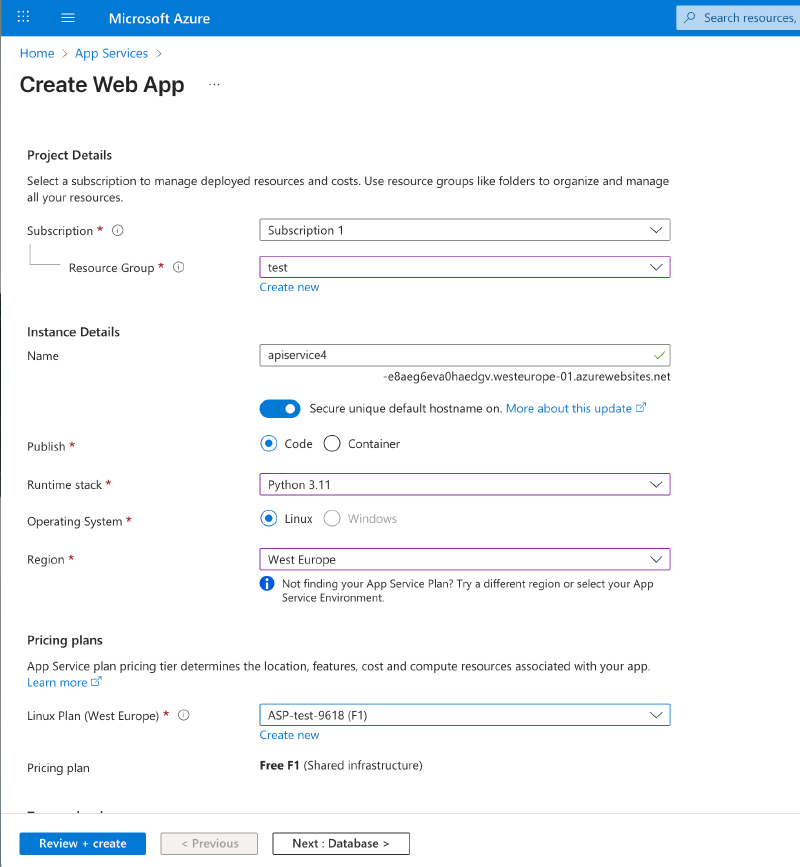Show info tooltip for Linux Plan
The height and width of the screenshot is (867, 800).
pyautogui.click(x=184, y=715)
